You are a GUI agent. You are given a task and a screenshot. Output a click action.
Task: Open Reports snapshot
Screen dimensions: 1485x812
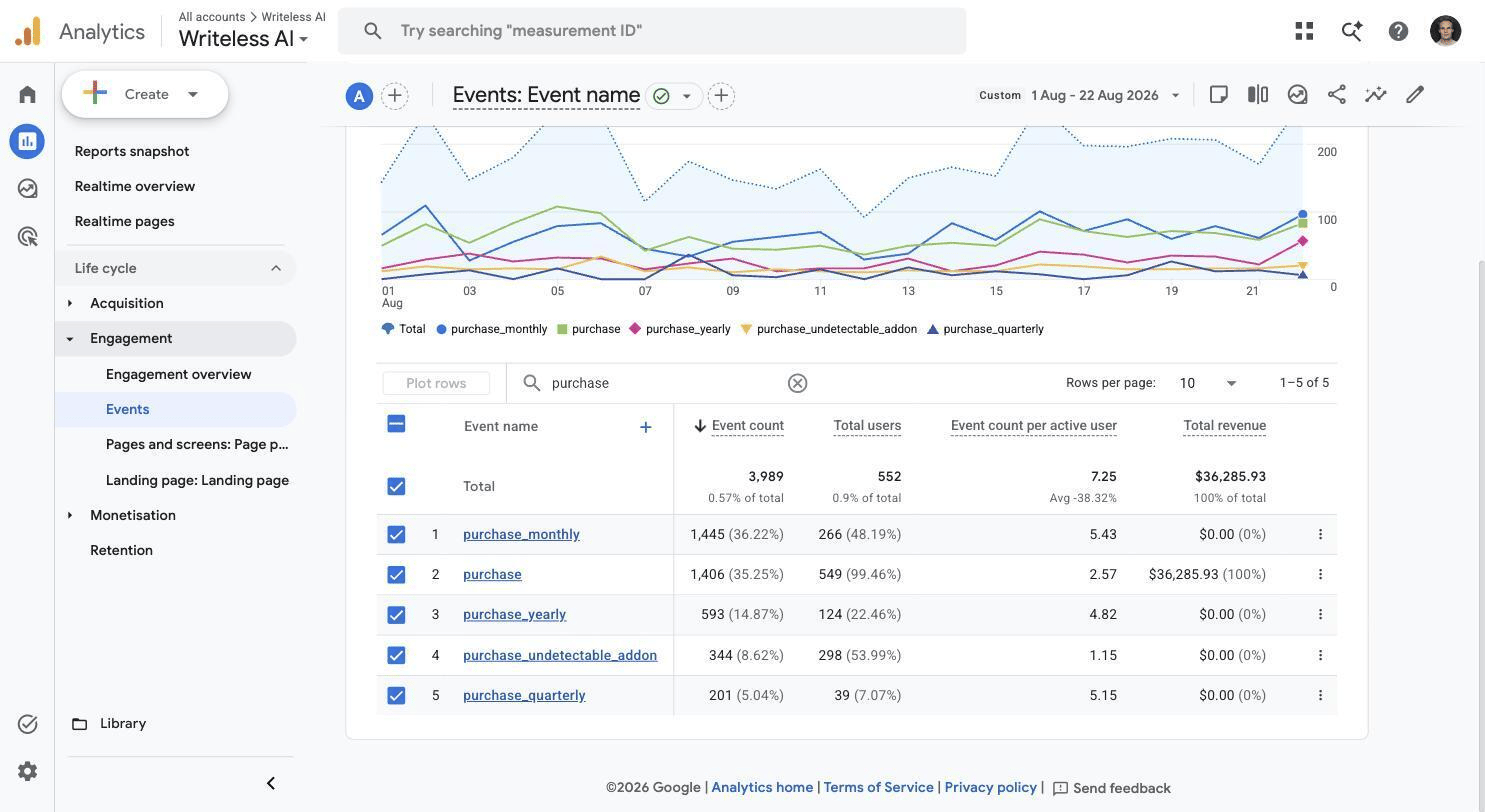(x=132, y=151)
